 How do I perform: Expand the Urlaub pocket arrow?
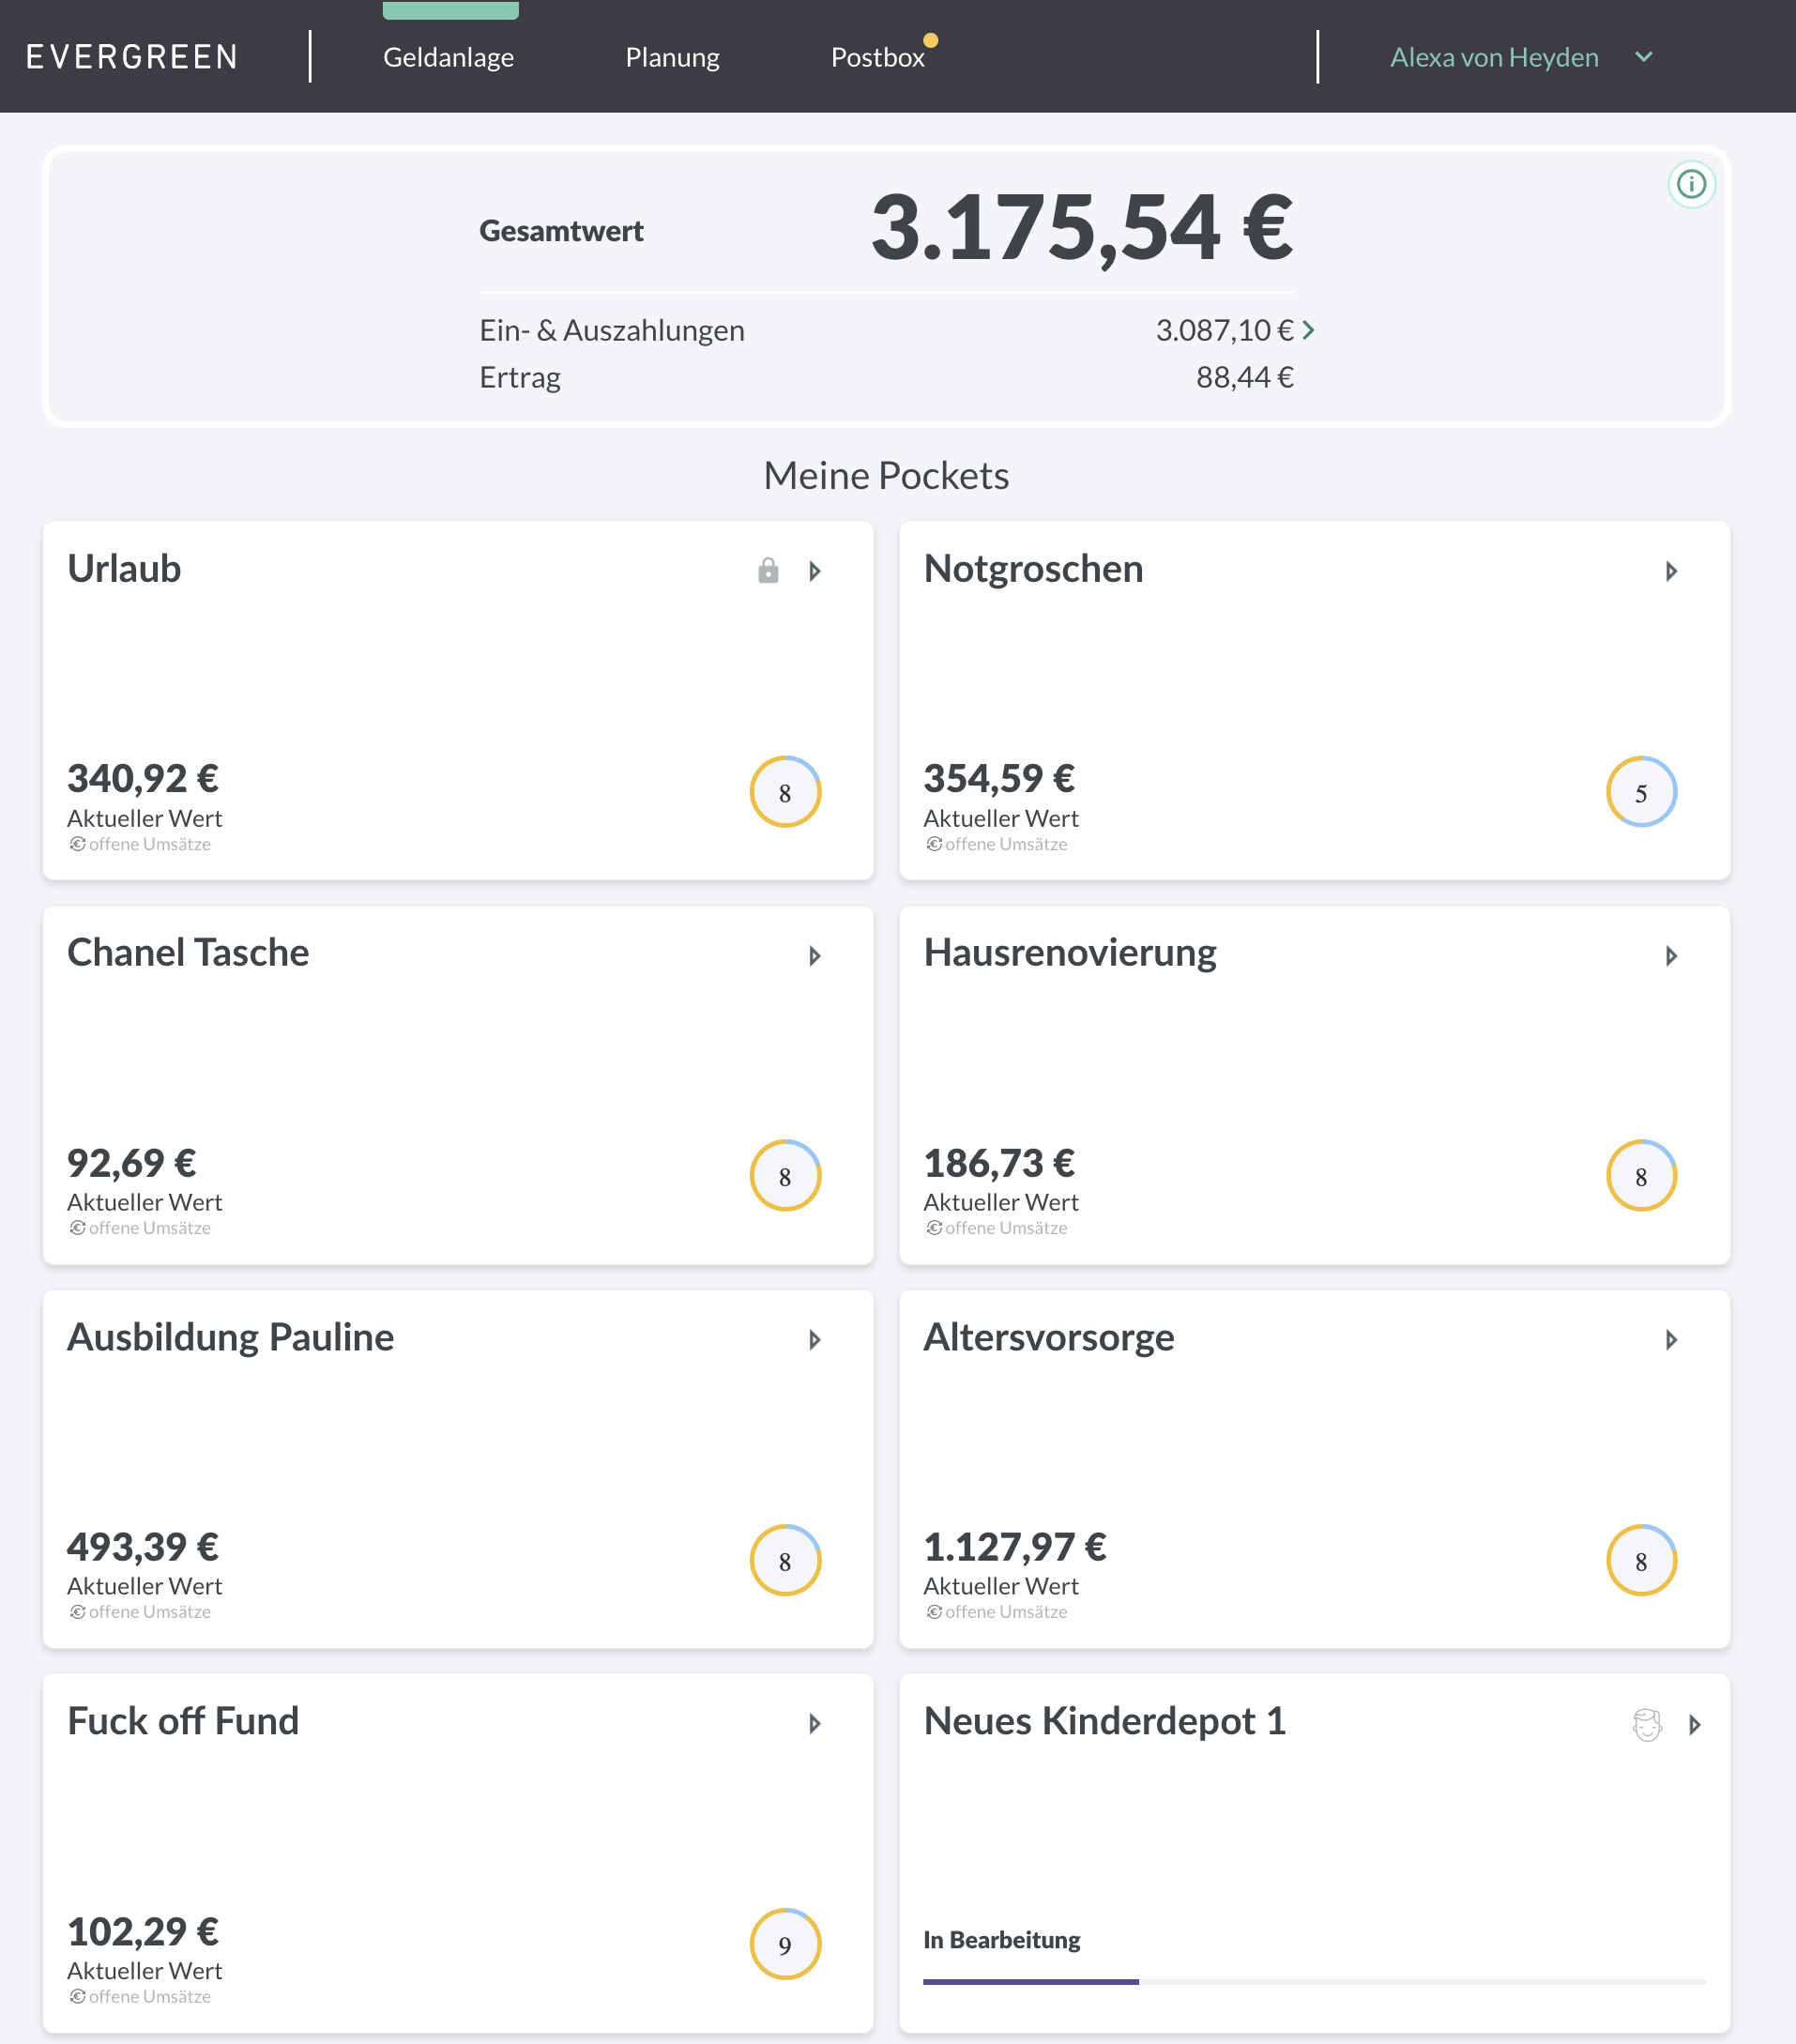tap(815, 571)
